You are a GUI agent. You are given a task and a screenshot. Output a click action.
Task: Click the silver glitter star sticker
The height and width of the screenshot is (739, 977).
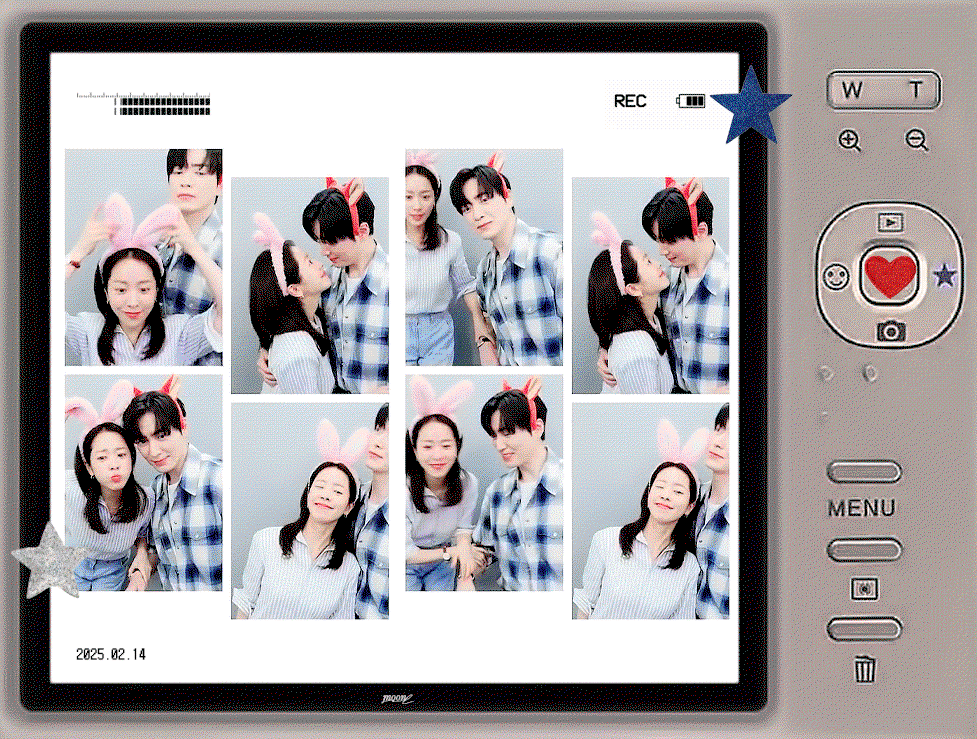point(50,561)
